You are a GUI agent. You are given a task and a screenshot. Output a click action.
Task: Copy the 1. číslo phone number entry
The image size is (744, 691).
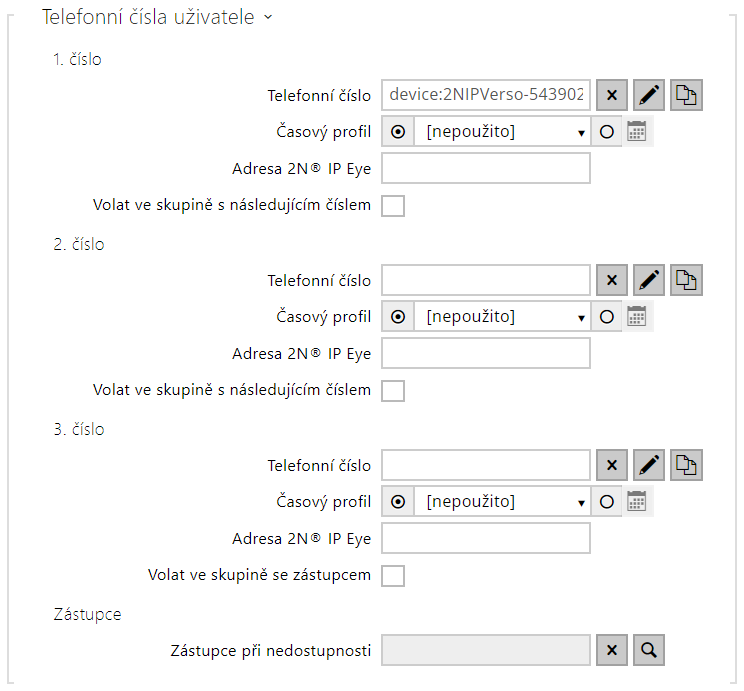pos(686,95)
